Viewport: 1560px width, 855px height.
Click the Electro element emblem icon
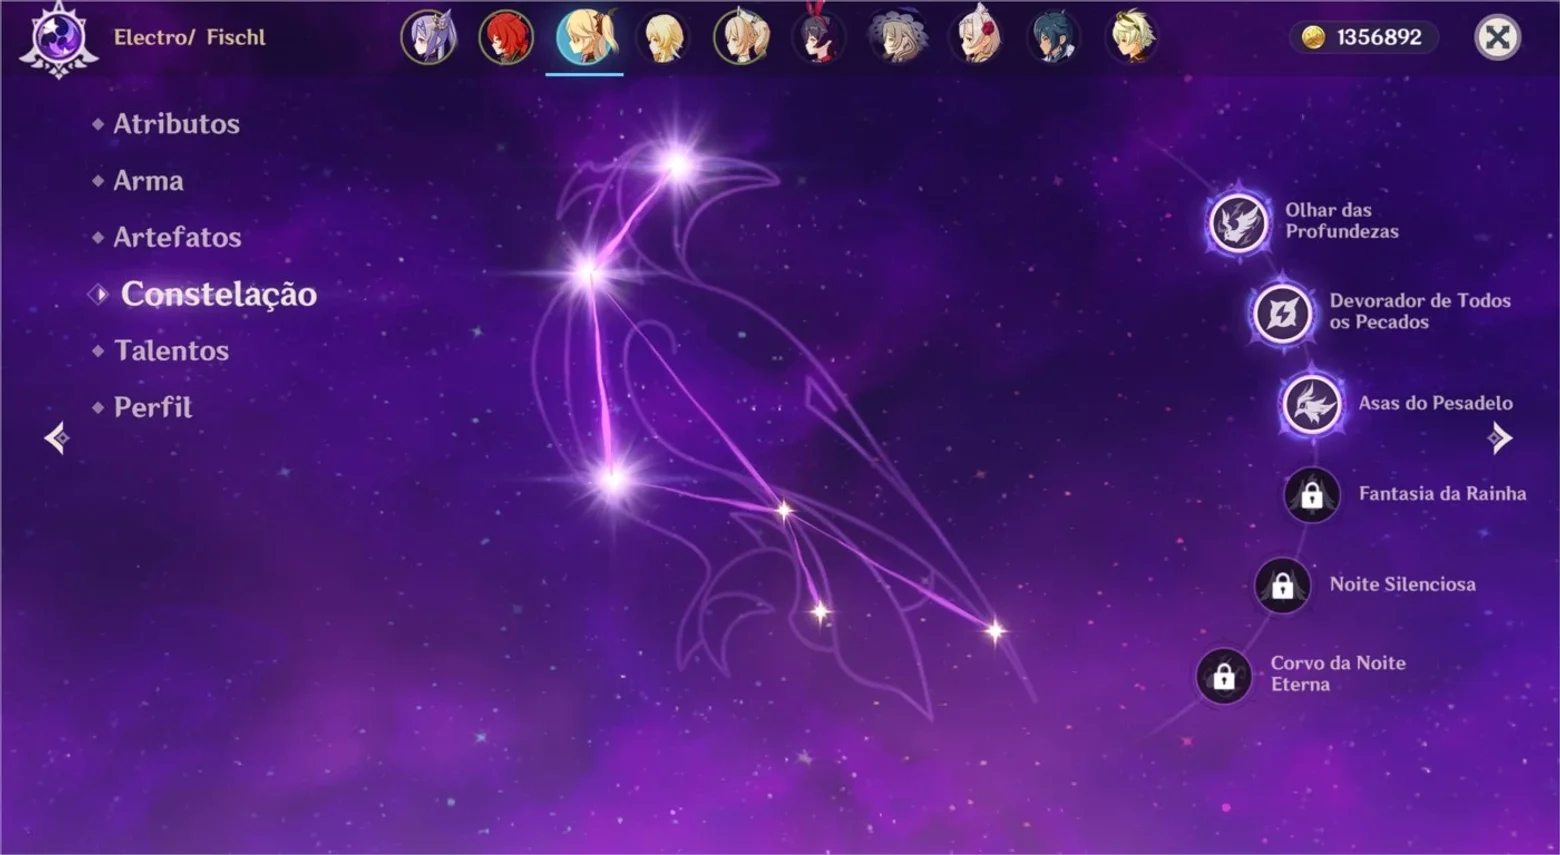tap(58, 39)
